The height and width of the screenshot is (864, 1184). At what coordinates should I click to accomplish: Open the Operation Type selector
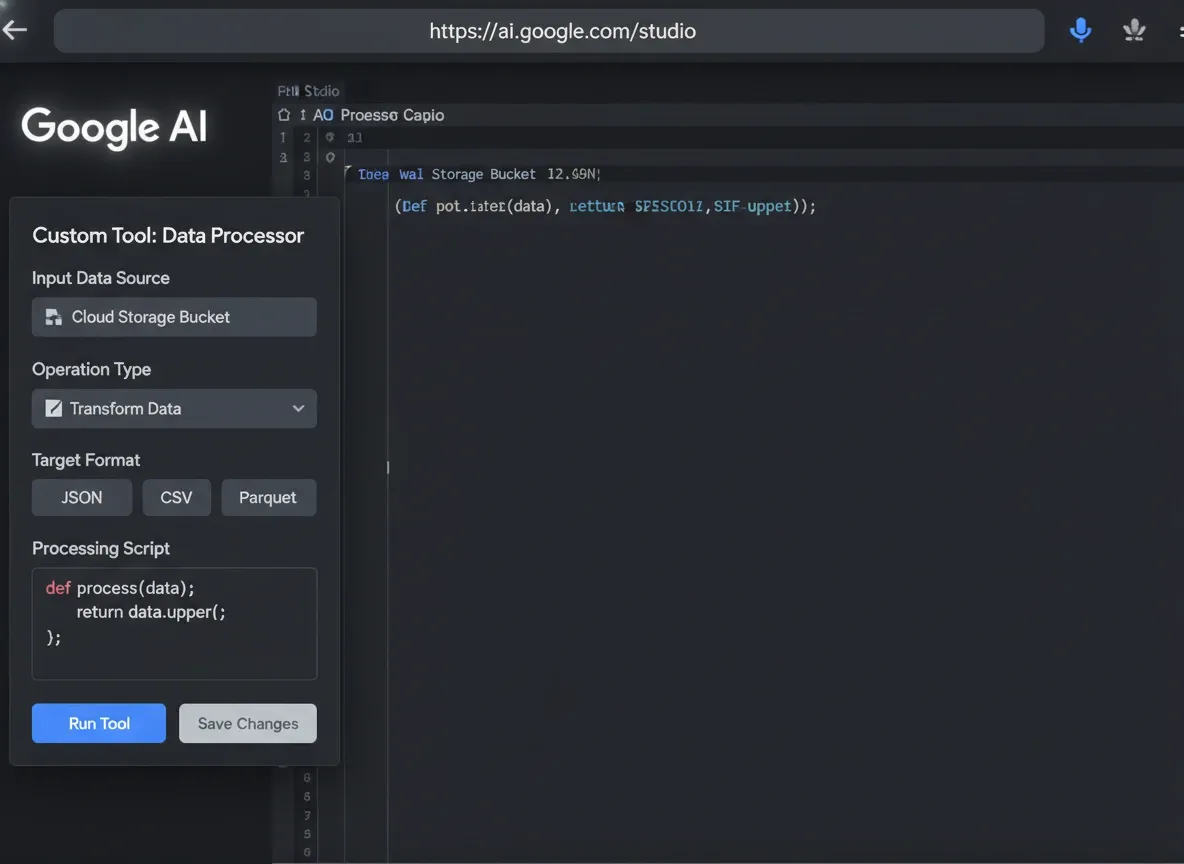click(174, 408)
